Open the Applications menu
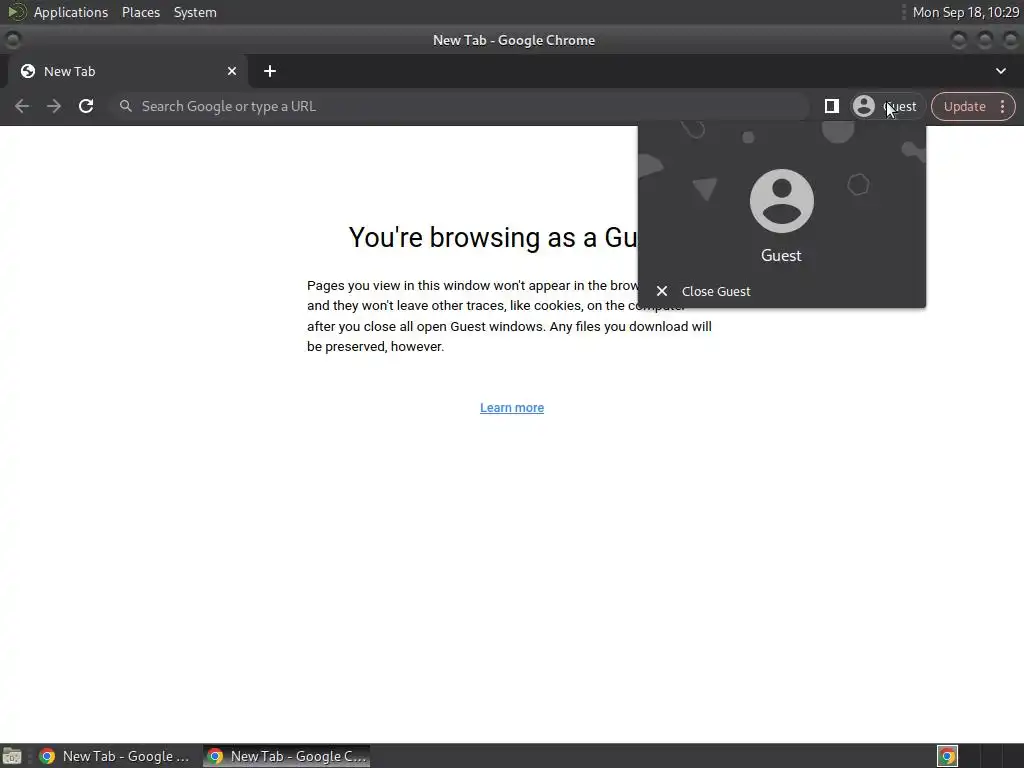Viewport: 1024px width, 768px height. click(71, 12)
